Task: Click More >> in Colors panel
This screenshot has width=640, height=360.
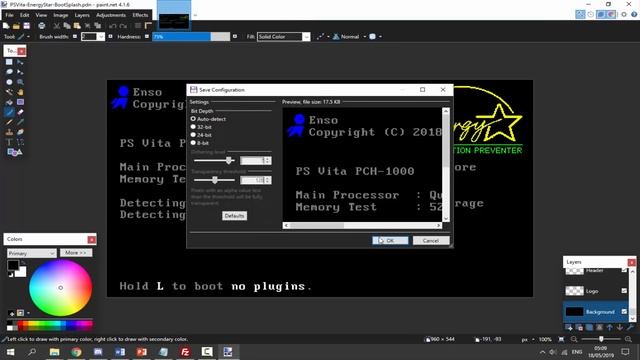Action: tap(76, 253)
